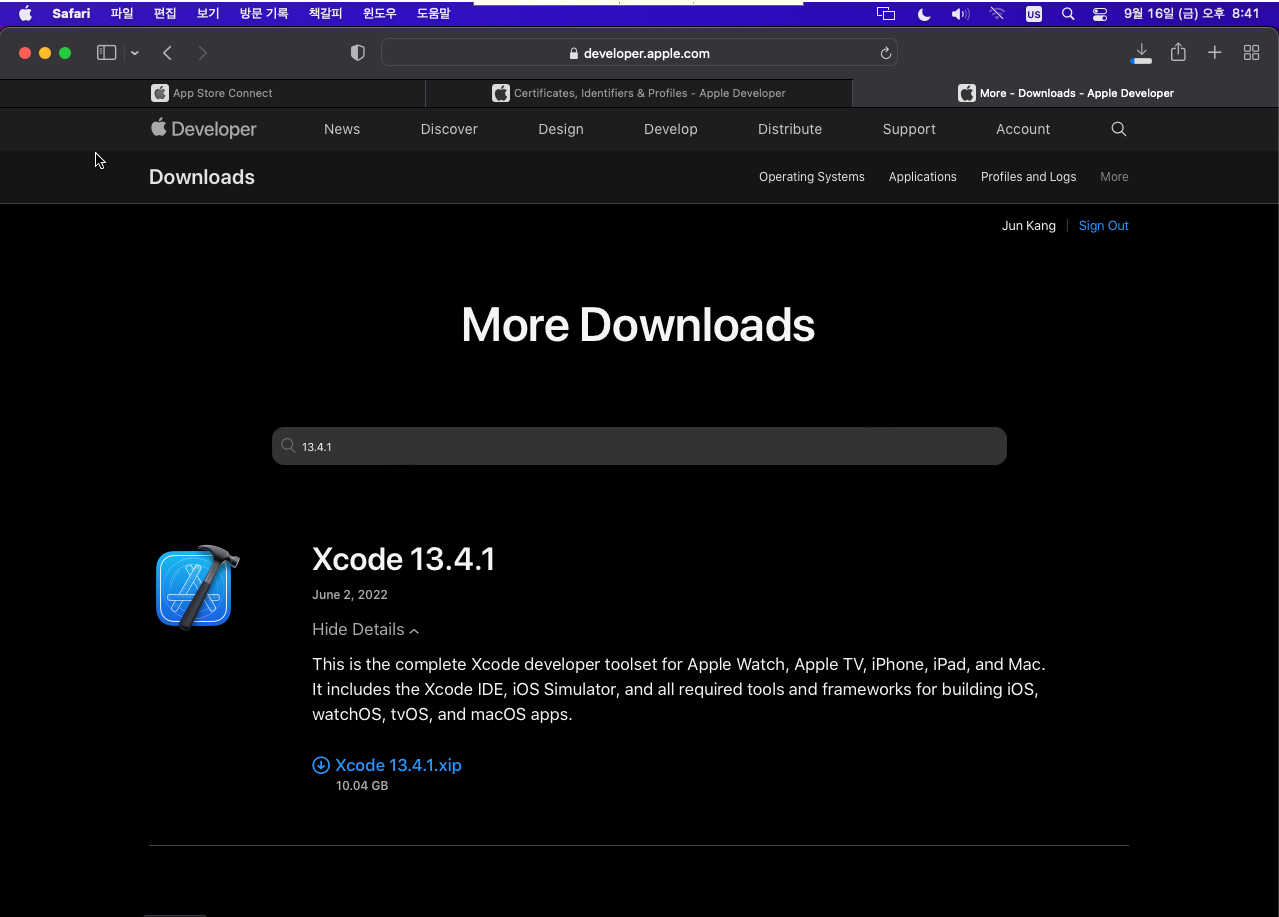This screenshot has height=917, width=1279.
Task: Click the privacy report shield icon
Action: (x=358, y=53)
